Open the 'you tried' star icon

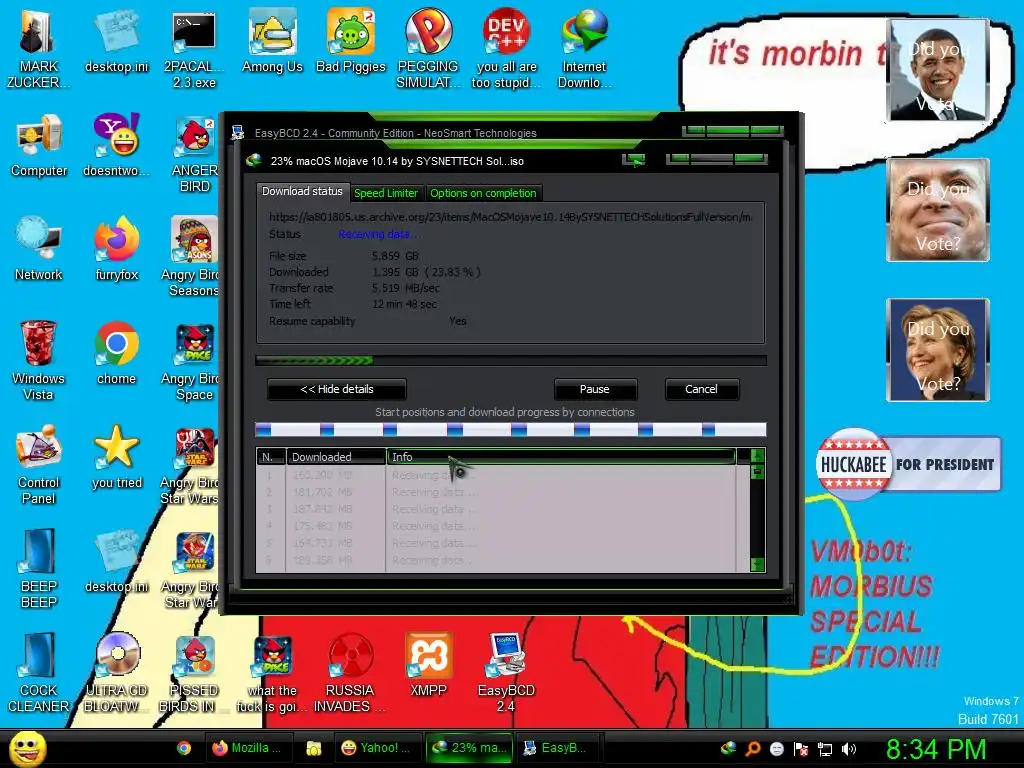coord(116,458)
